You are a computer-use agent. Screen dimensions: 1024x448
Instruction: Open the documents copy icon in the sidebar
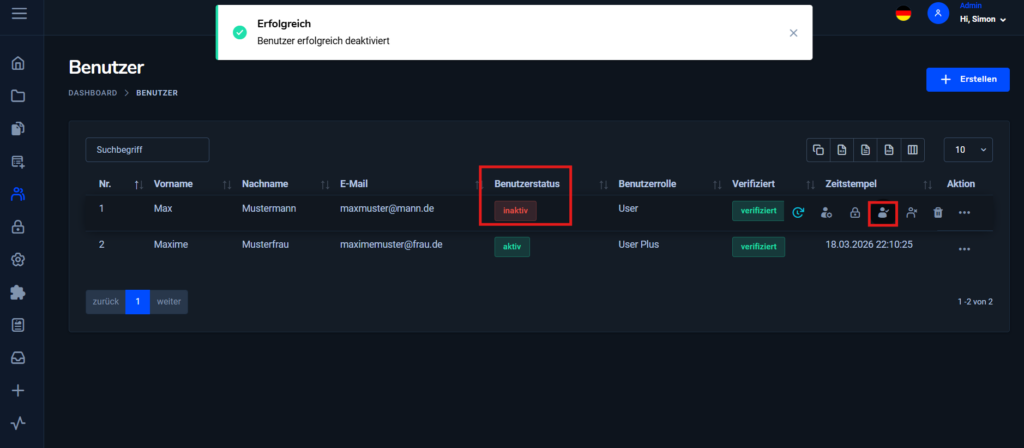tap(18, 129)
